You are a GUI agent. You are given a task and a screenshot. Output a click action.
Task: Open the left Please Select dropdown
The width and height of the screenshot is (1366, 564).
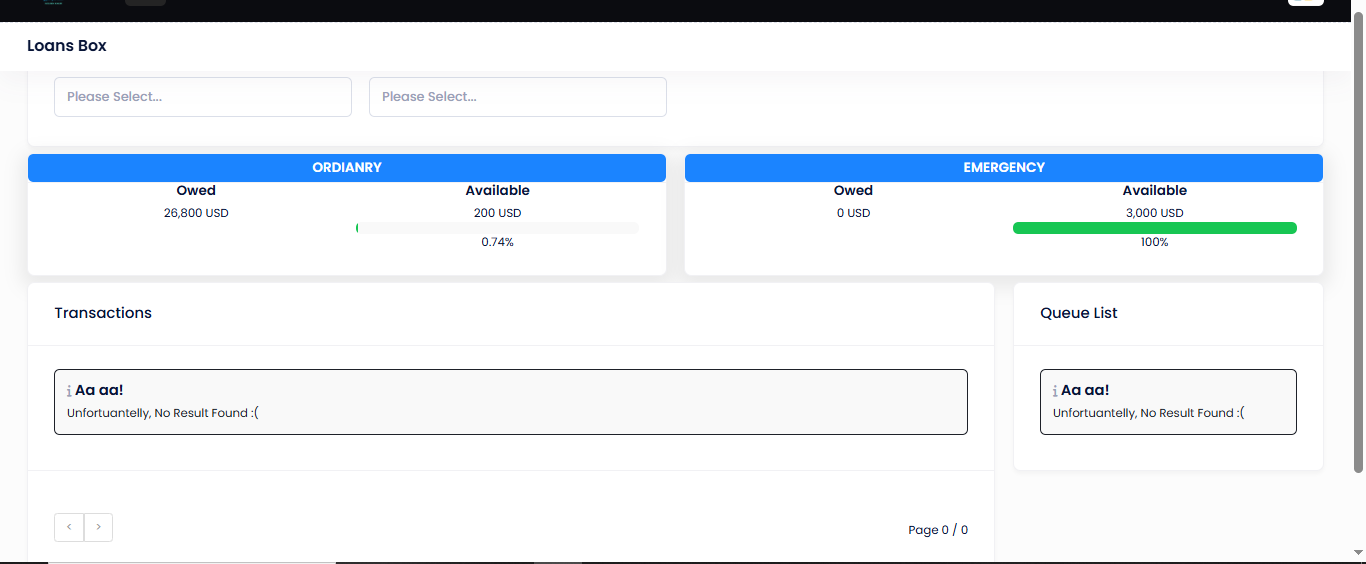click(203, 97)
